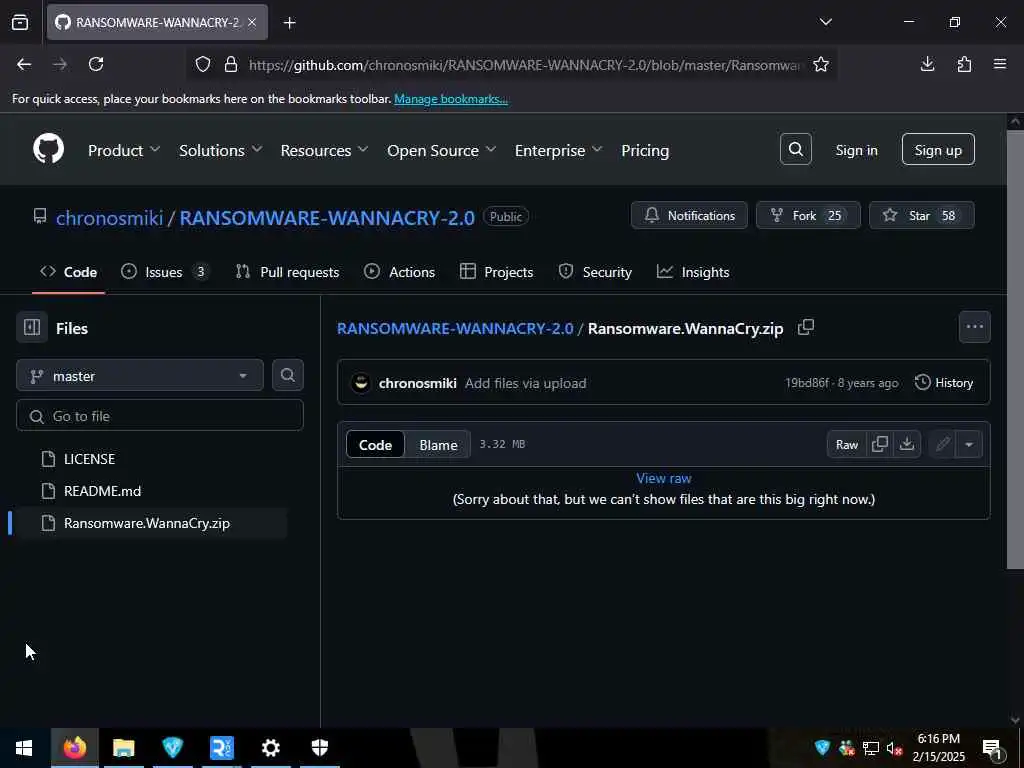Expand the Open Source navigation dropdown
This screenshot has height=768, width=1024.
click(x=441, y=150)
